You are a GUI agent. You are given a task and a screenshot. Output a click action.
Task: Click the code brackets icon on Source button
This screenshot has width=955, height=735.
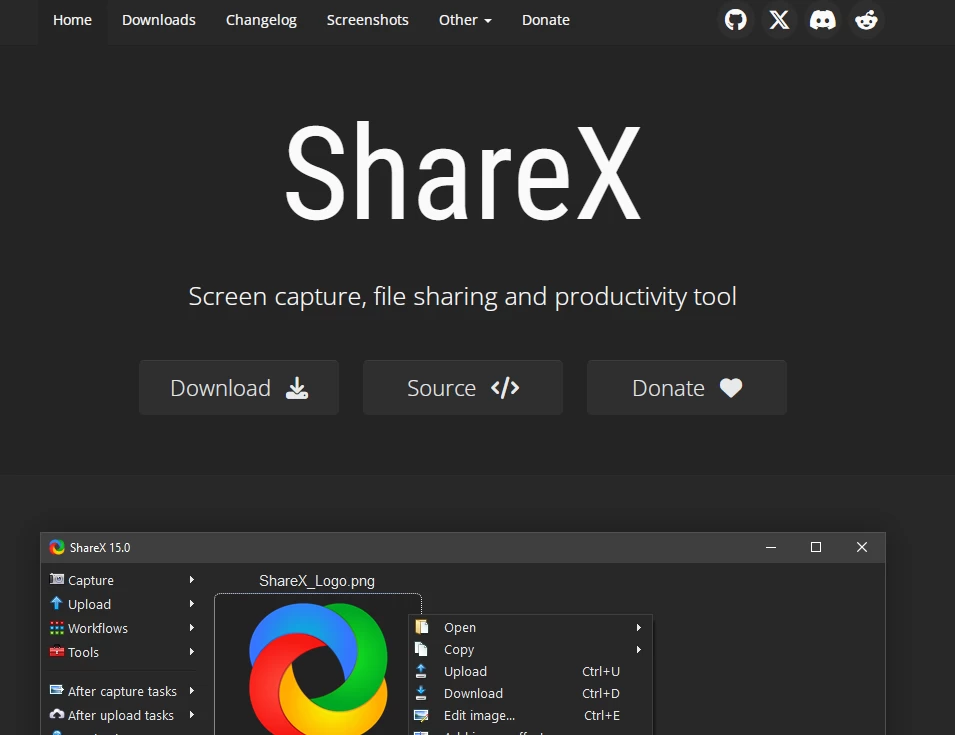505,388
